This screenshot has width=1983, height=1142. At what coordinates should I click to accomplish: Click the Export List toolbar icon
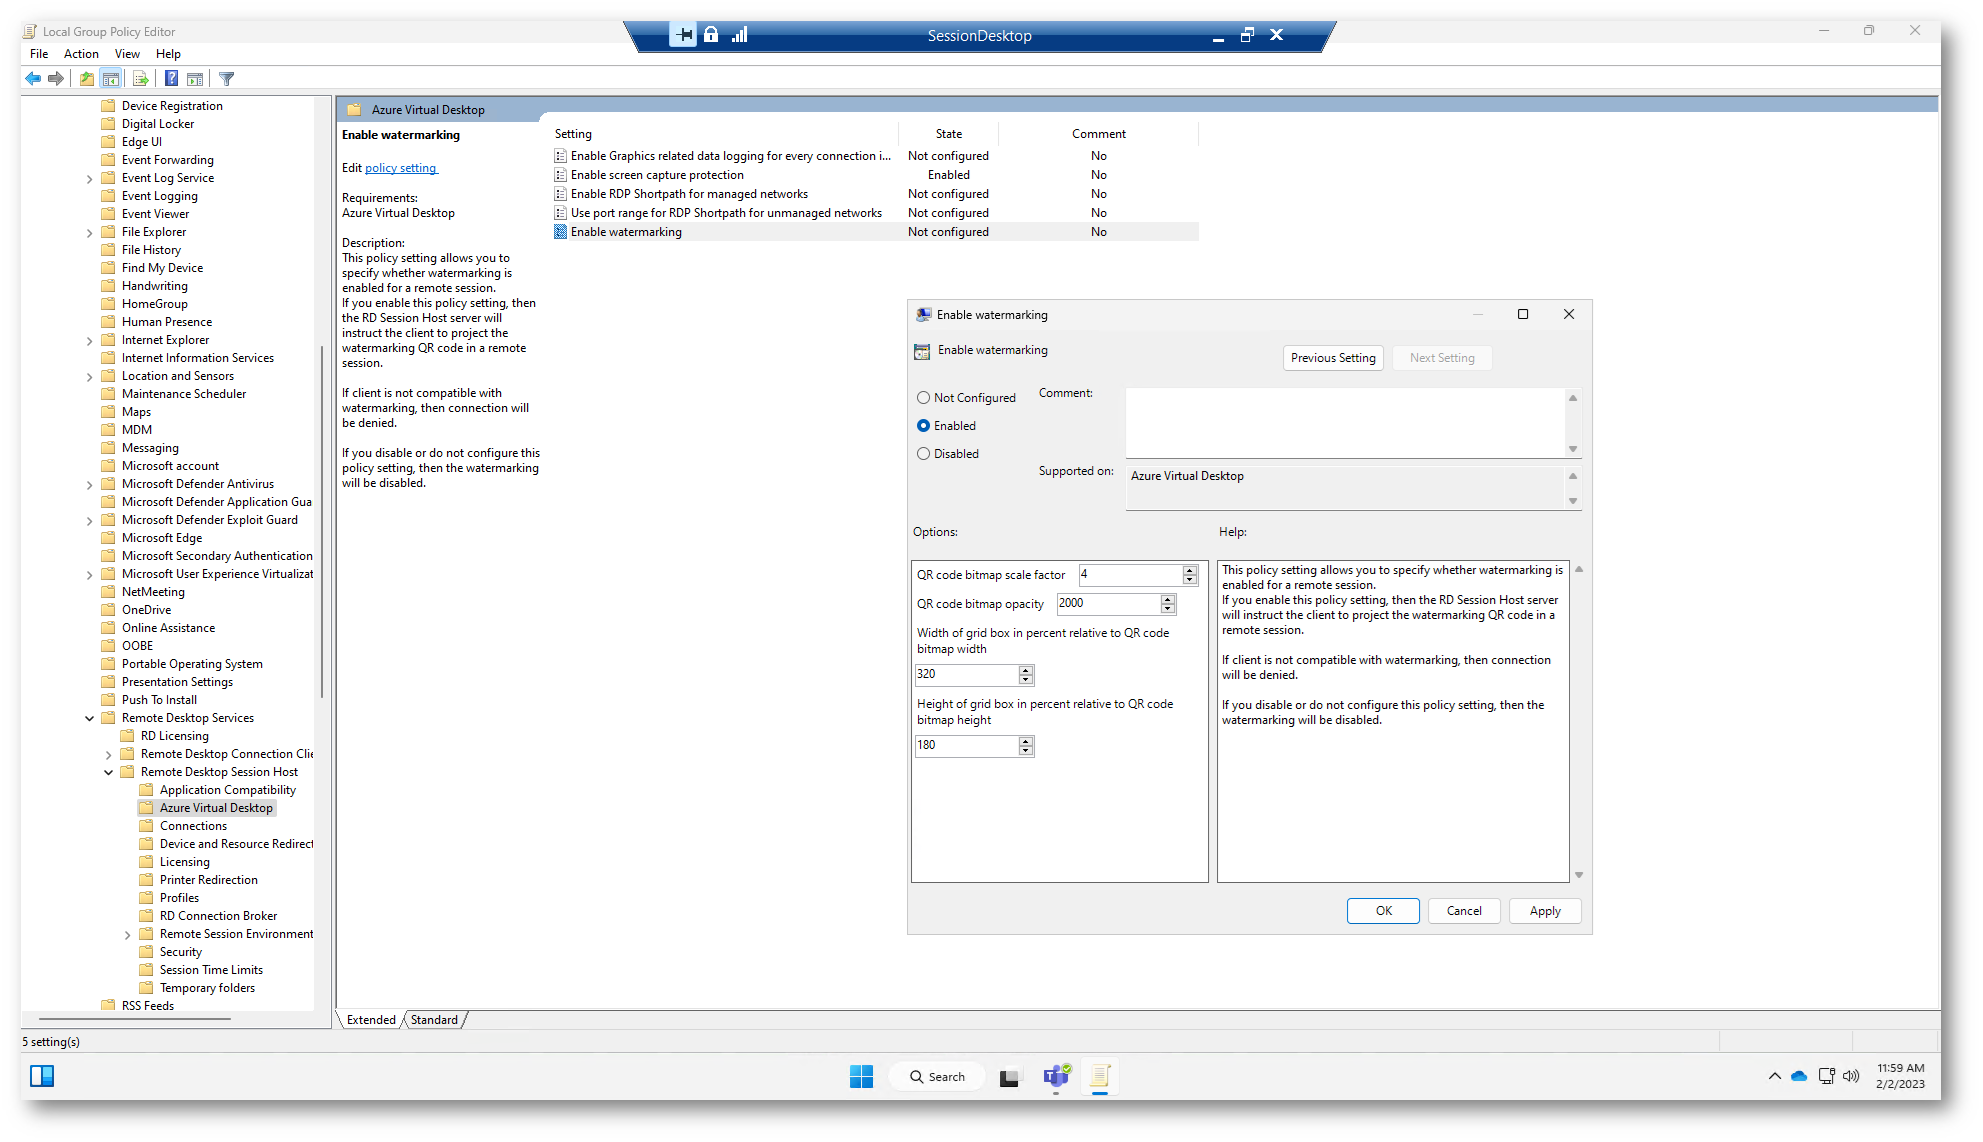point(141,78)
